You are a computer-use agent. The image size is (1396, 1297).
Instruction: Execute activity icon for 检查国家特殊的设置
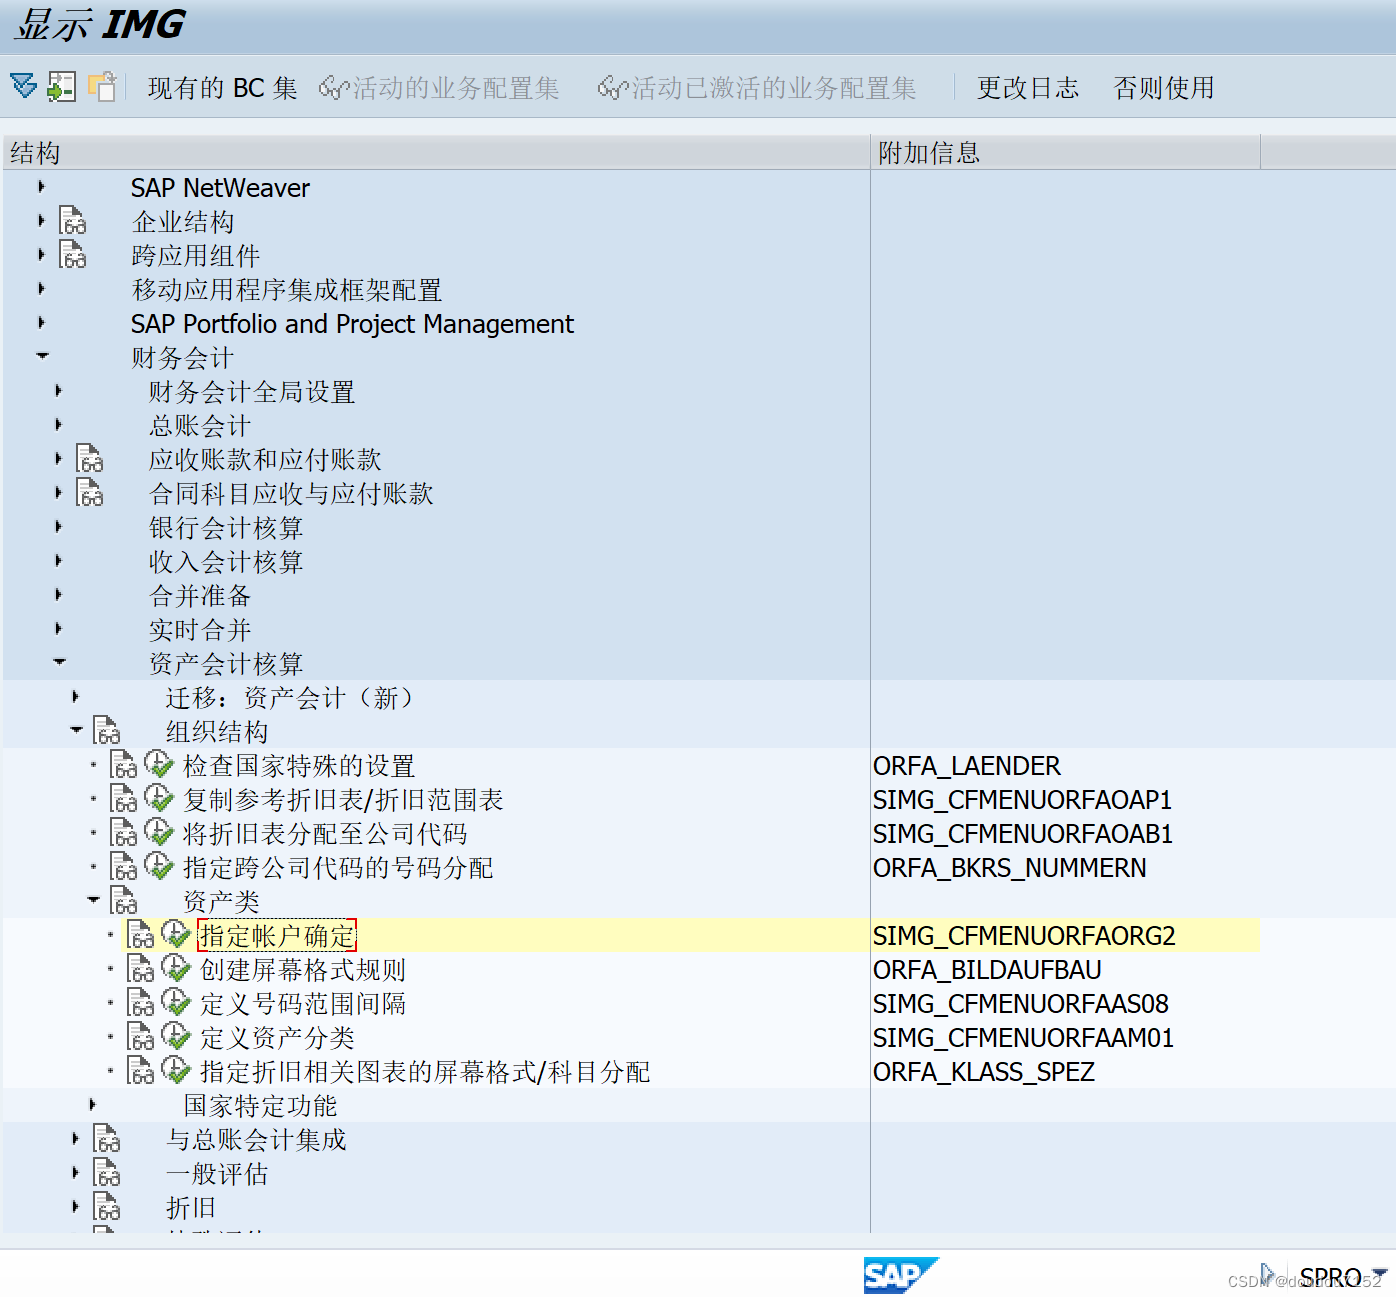point(159,764)
